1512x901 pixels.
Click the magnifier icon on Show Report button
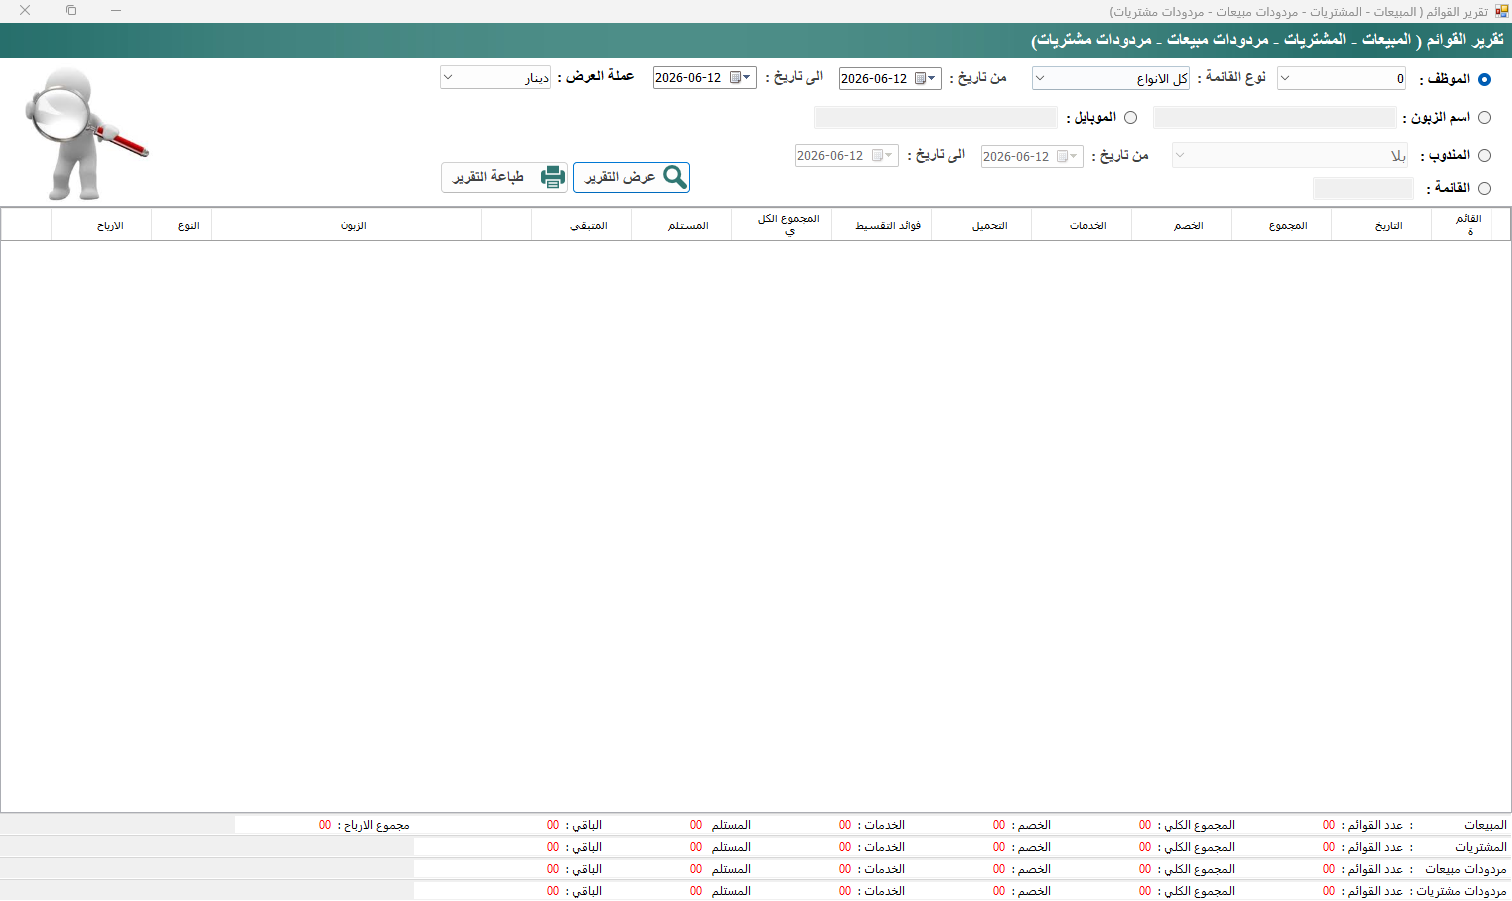pos(675,177)
